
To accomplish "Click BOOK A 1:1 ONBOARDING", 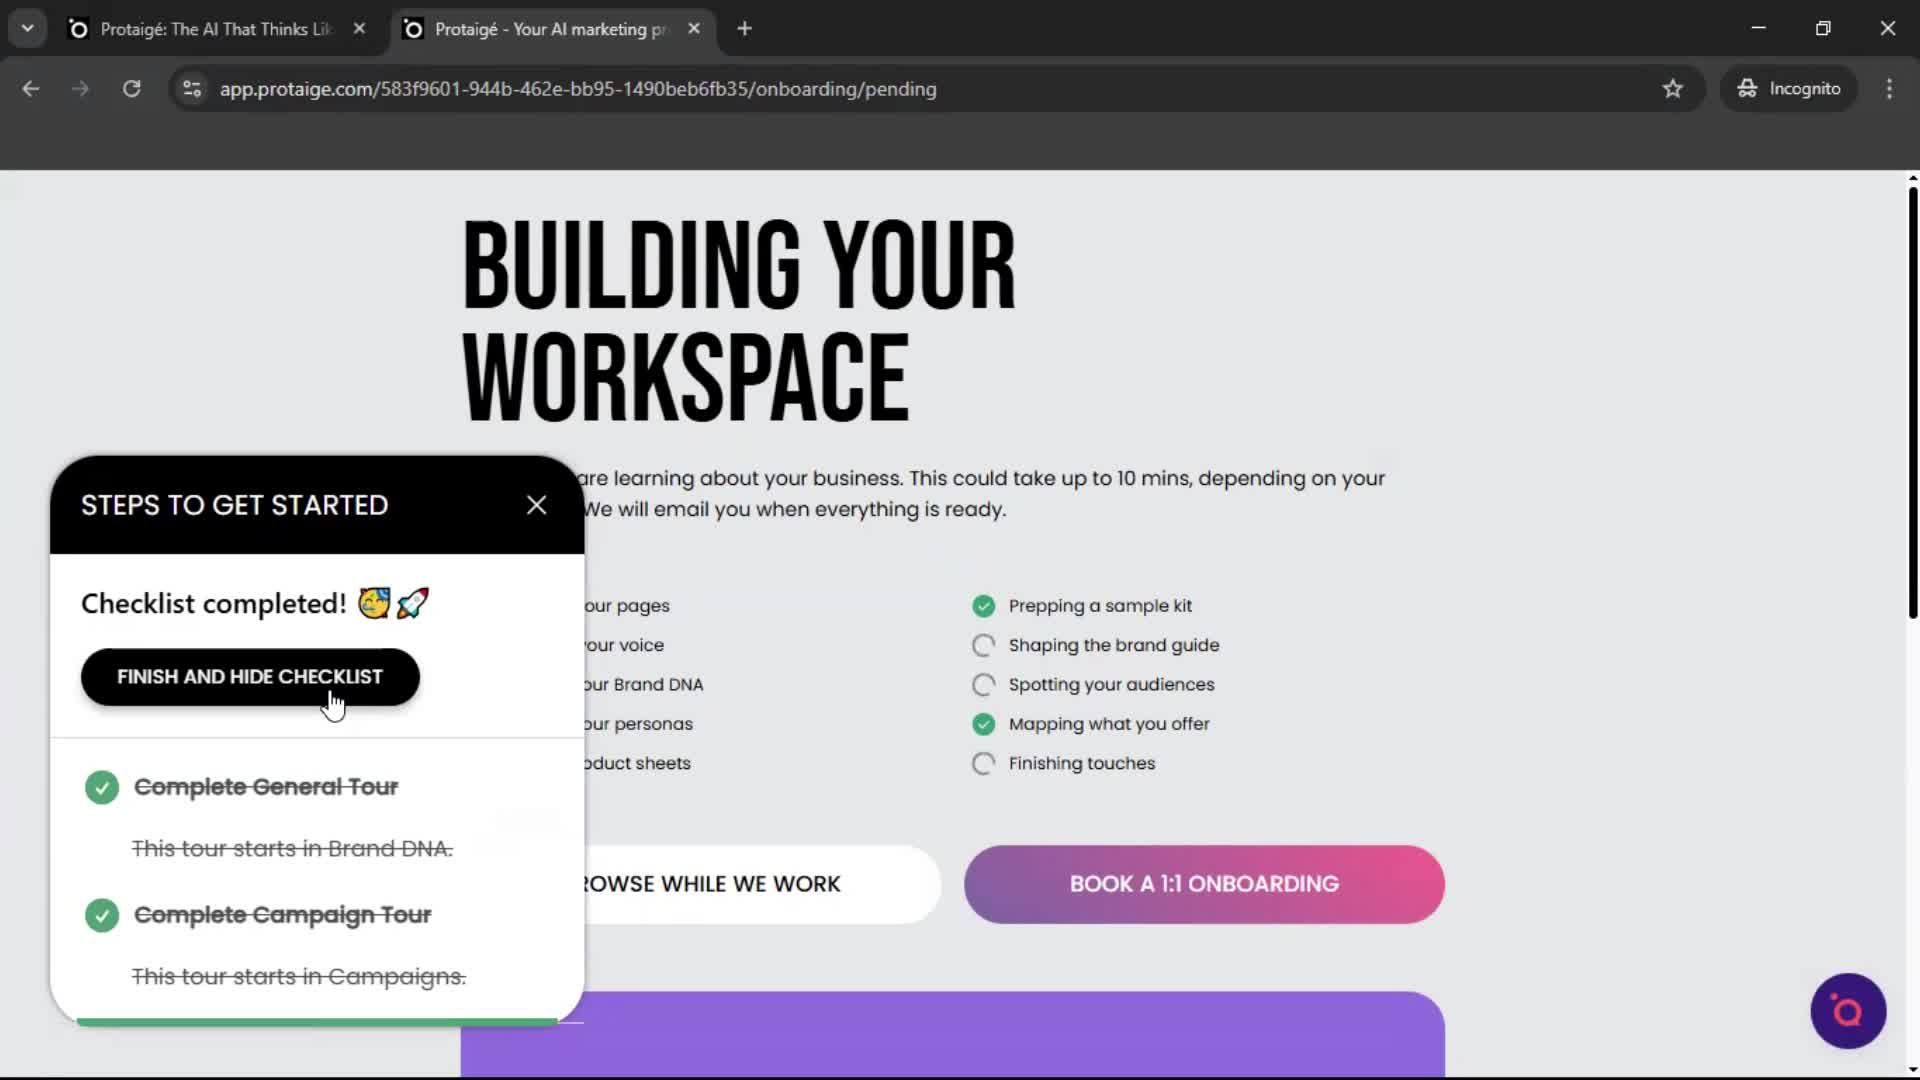I will point(1202,883).
